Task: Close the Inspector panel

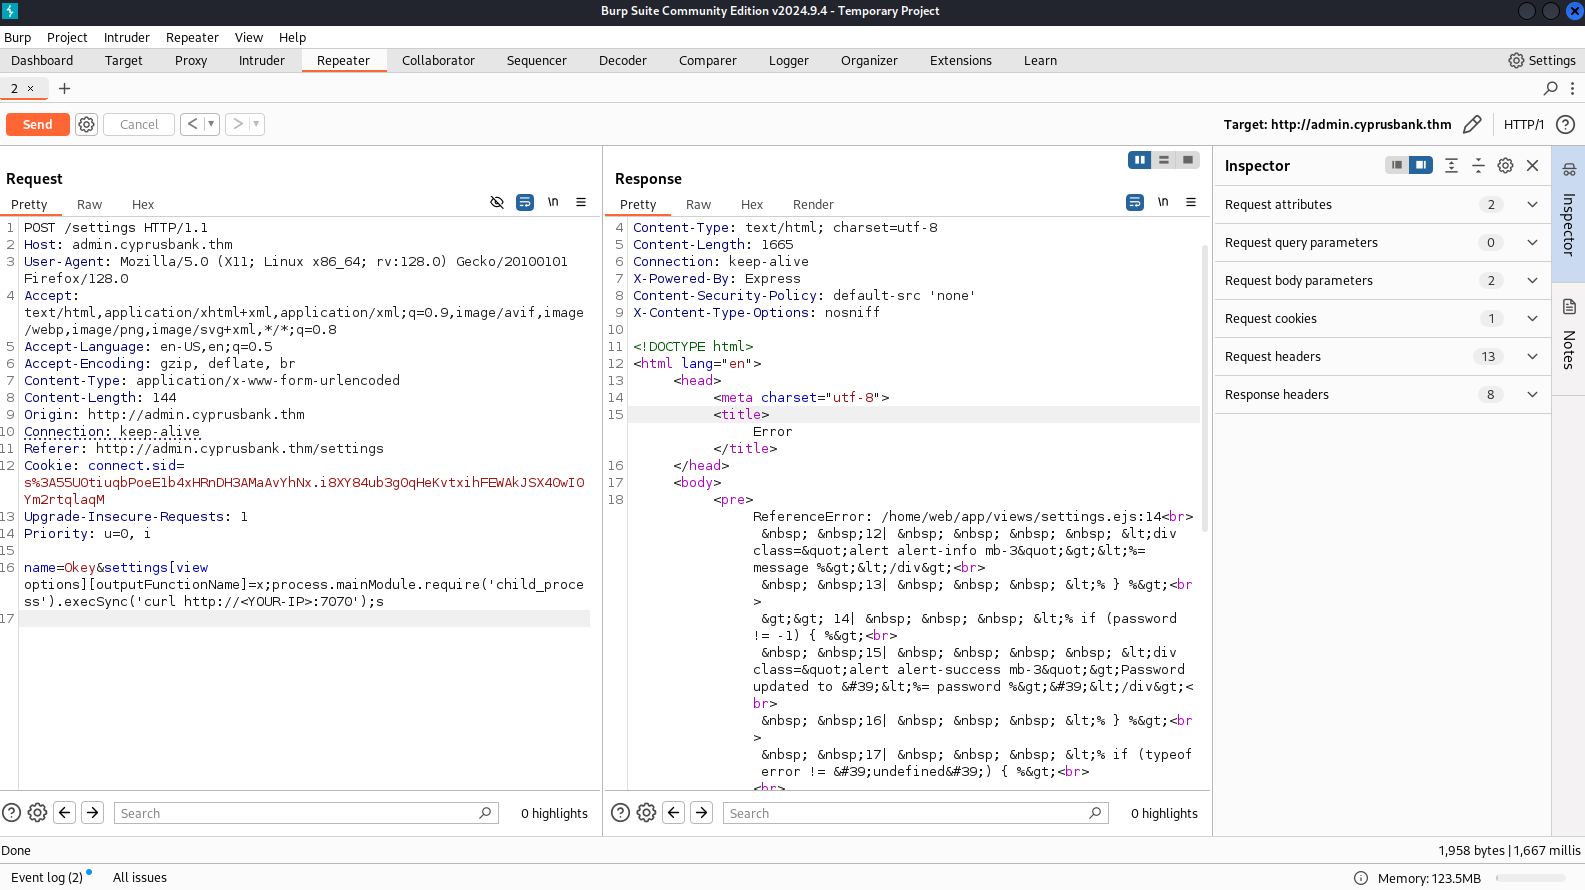Action: [x=1533, y=165]
